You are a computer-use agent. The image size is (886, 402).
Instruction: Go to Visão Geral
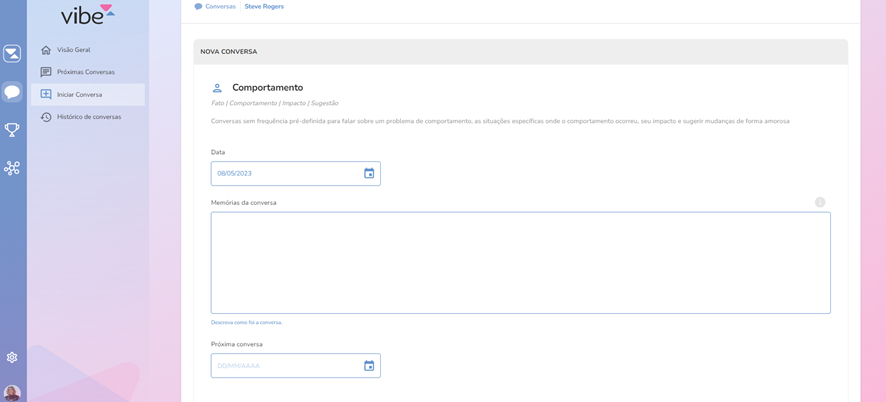click(x=73, y=50)
